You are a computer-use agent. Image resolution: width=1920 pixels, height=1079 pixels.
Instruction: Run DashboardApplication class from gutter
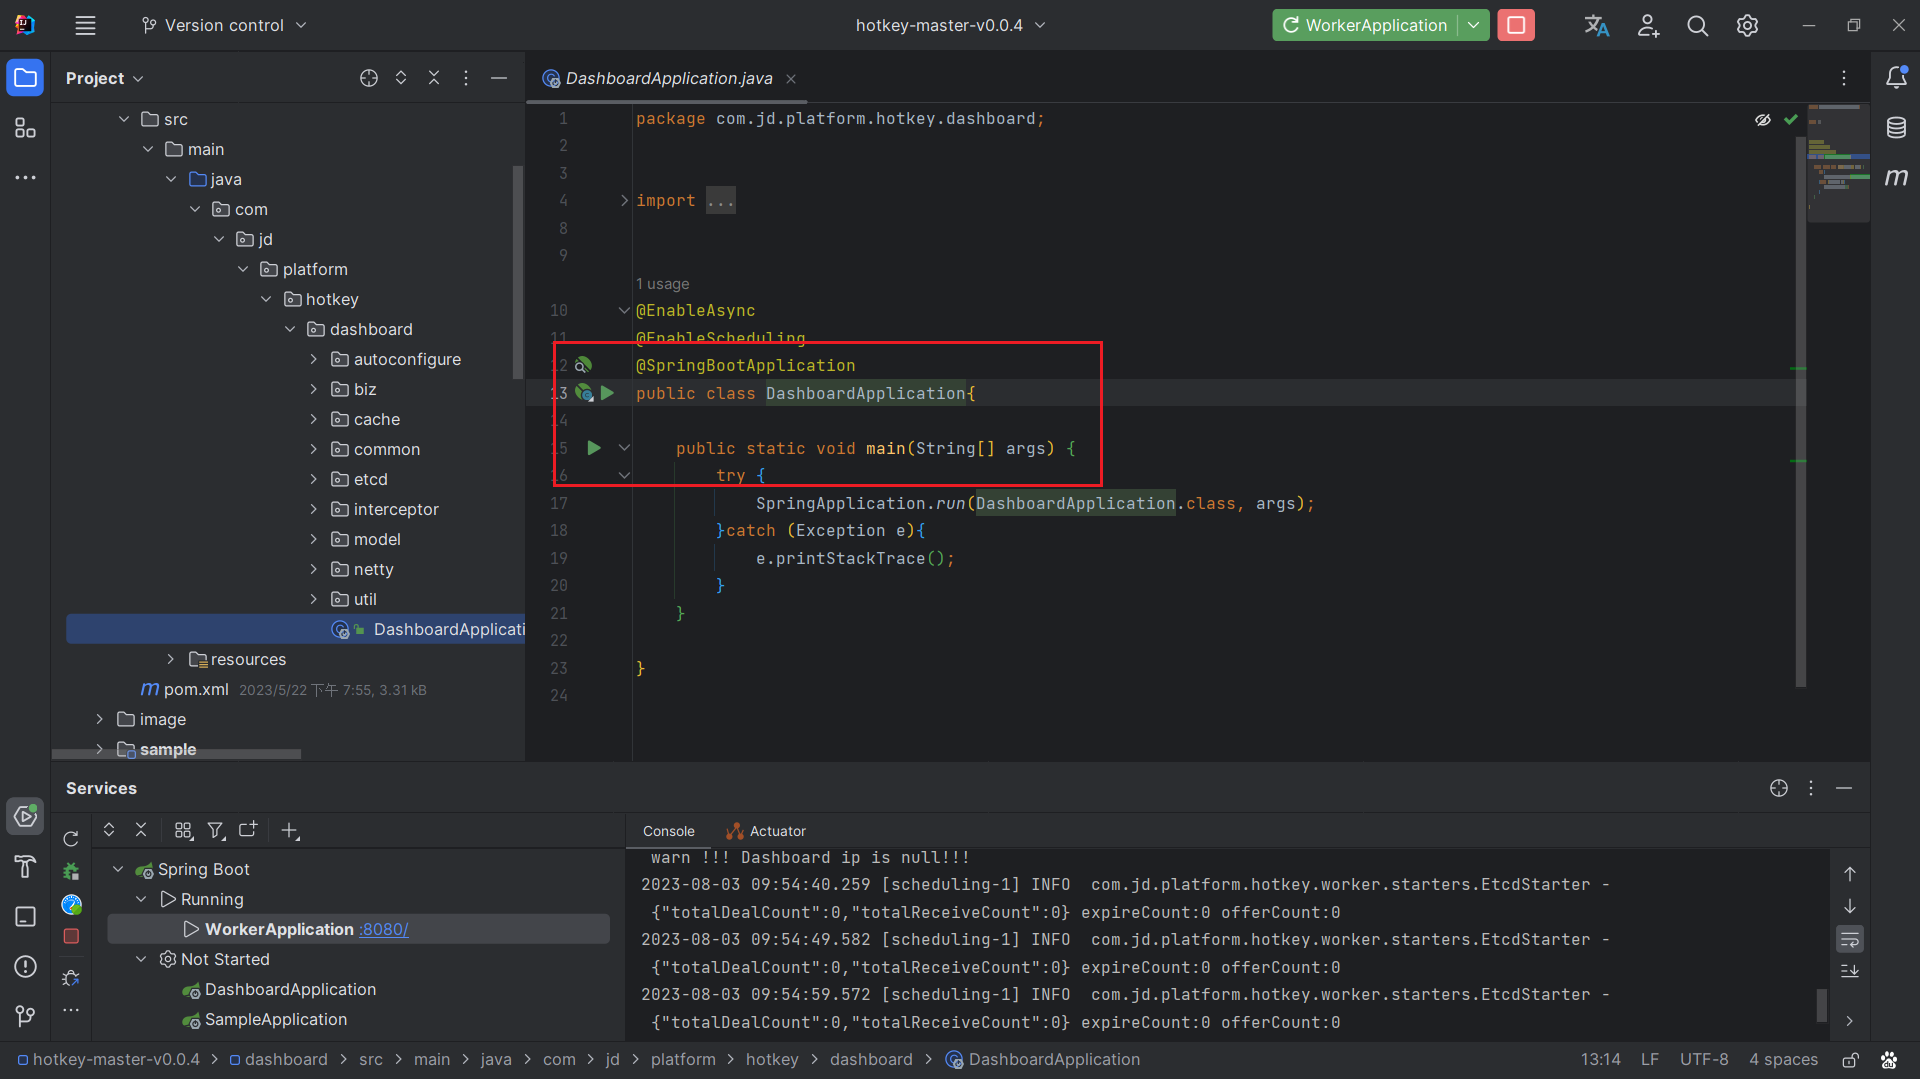(x=607, y=393)
